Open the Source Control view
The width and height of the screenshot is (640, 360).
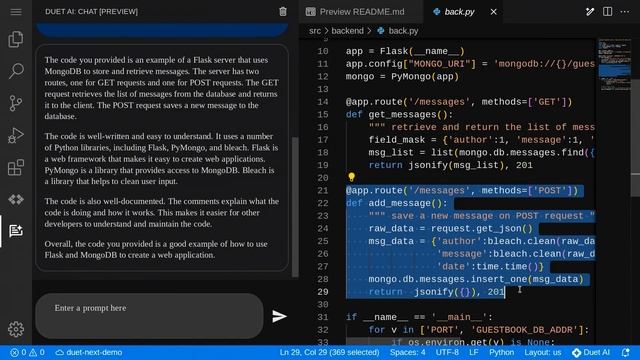pyautogui.click(x=16, y=103)
